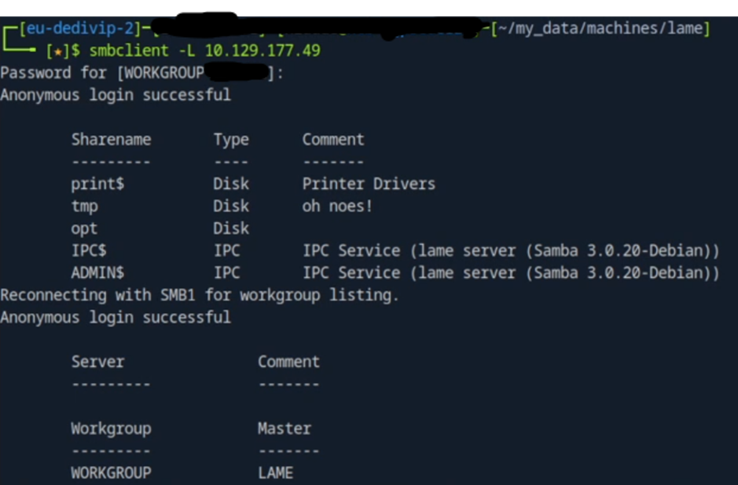Click the Reconnecting with SMB1 line
The image size is (738, 485).
tap(199, 295)
